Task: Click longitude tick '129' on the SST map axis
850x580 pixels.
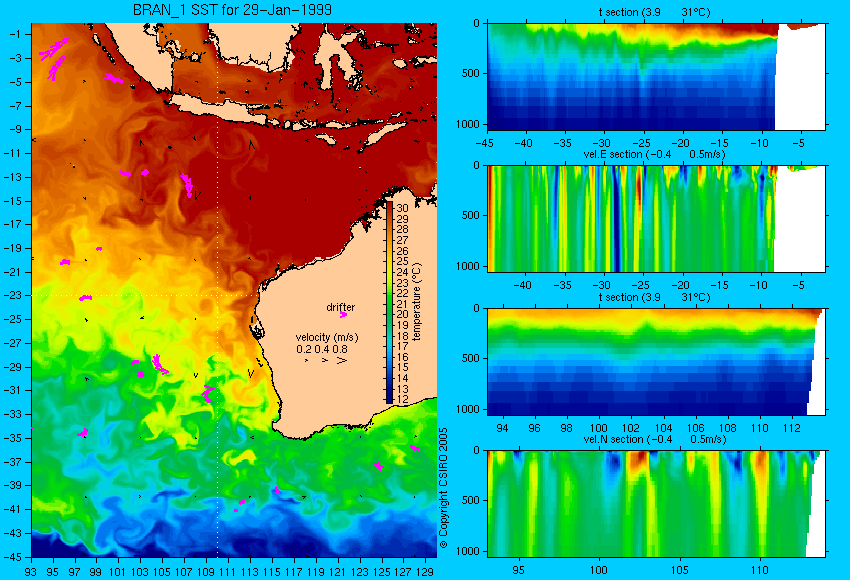Action: (x=425, y=571)
